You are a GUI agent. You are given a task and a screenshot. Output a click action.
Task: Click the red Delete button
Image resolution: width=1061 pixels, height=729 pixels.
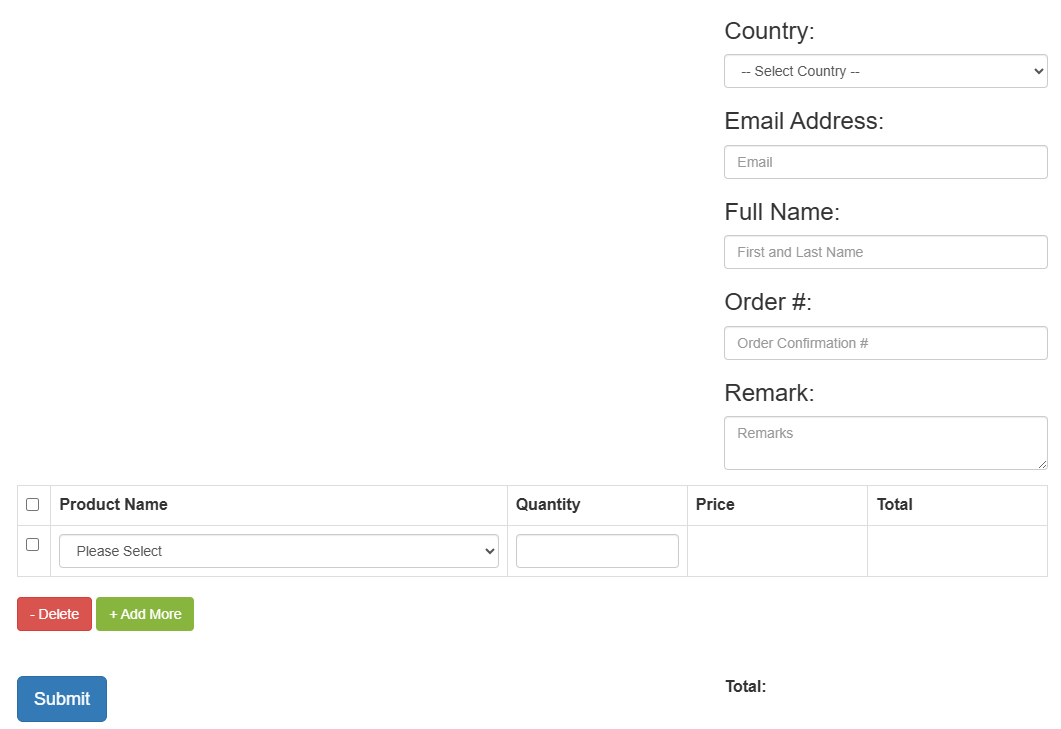(x=54, y=614)
